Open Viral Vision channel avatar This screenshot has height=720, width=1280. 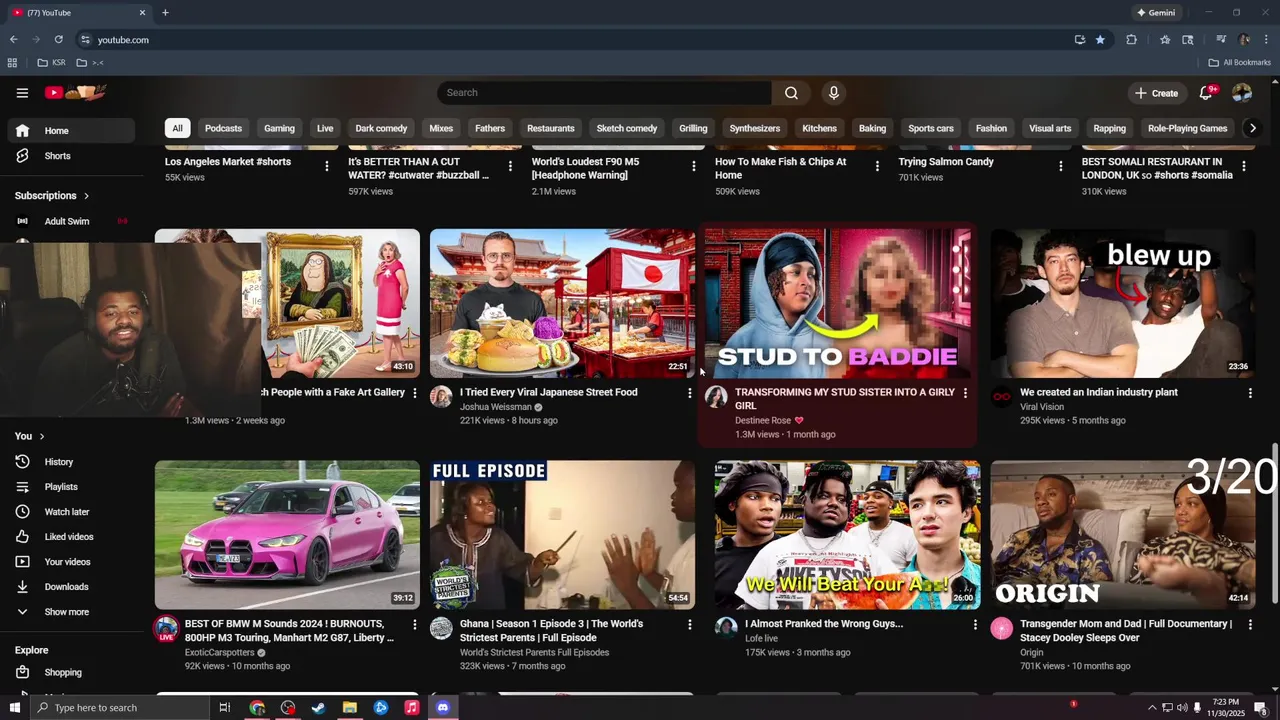coord(1001,397)
